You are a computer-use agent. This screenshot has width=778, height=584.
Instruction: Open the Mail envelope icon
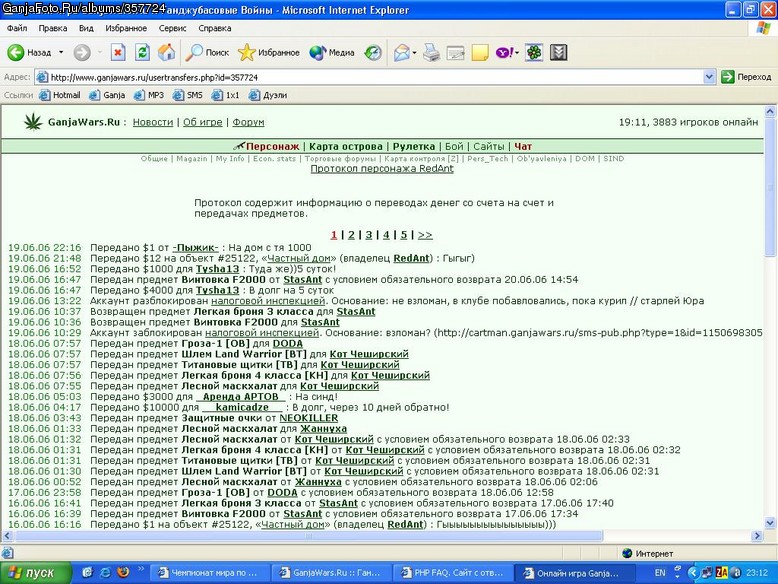(x=401, y=53)
